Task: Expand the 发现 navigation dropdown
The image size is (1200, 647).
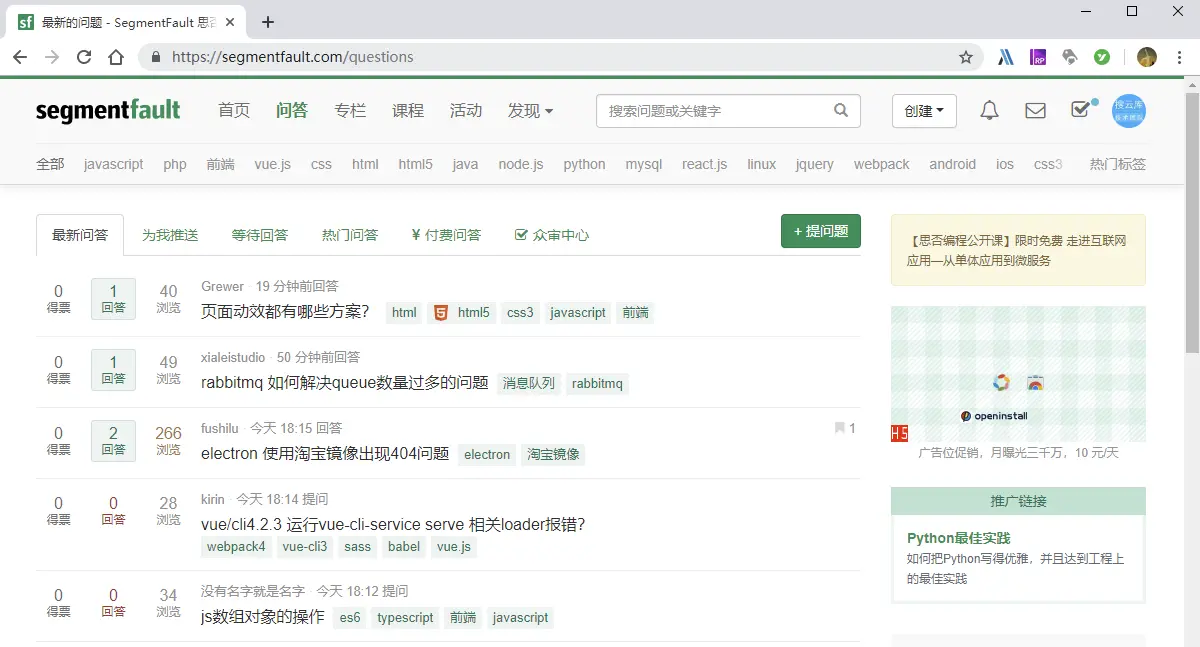Action: 530,110
